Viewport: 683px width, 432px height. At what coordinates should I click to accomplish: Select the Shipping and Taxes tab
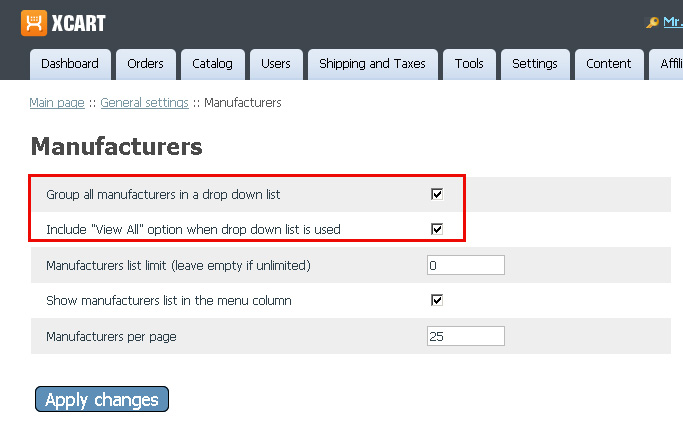[x=372, y=64]
